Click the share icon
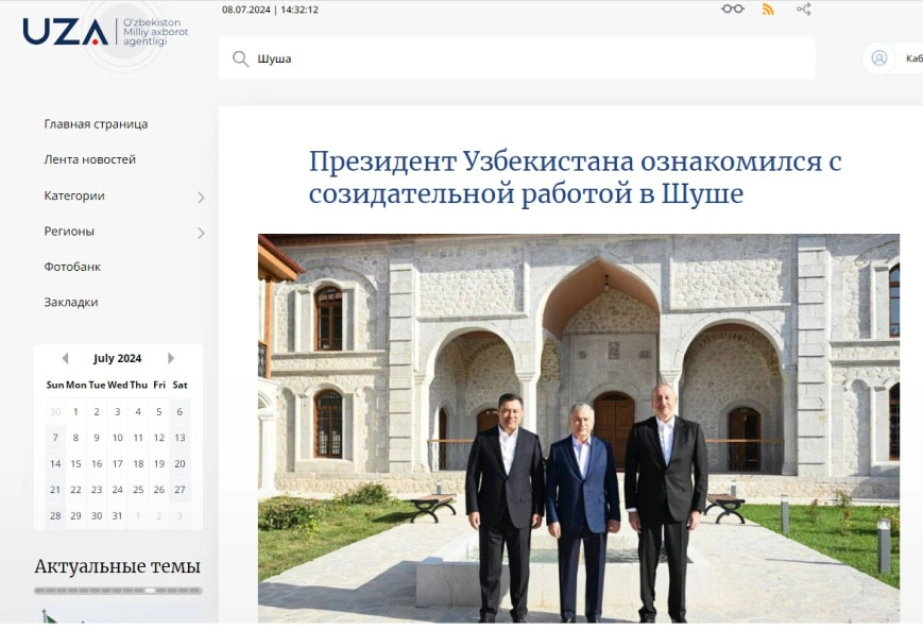Screen dimensions: 923x630 tap(804, 9)
